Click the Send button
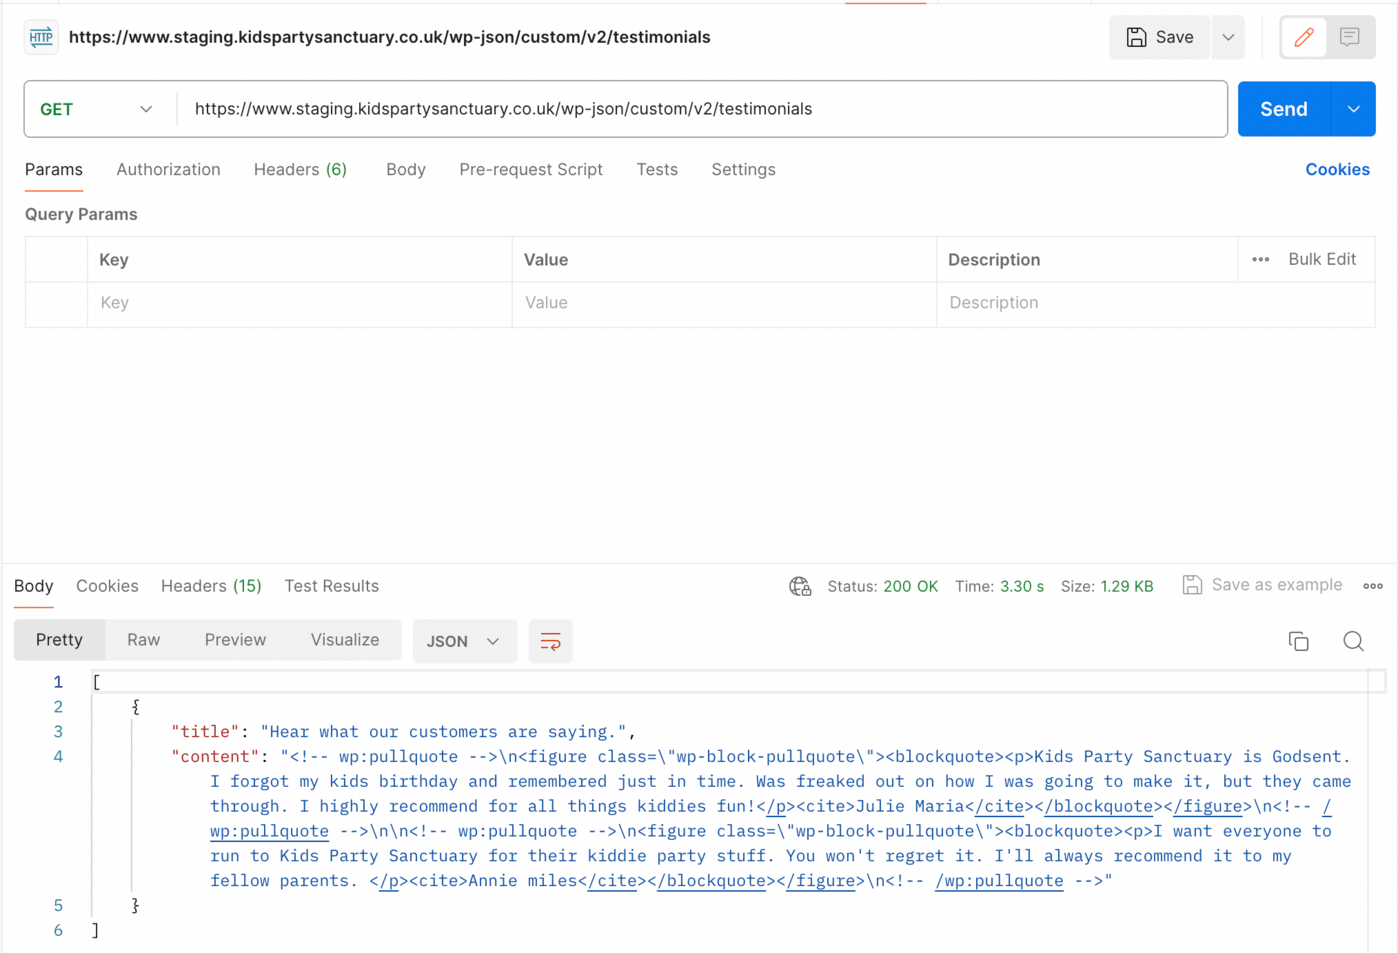Viewport: 1398px width, 953px height. 1283,109
